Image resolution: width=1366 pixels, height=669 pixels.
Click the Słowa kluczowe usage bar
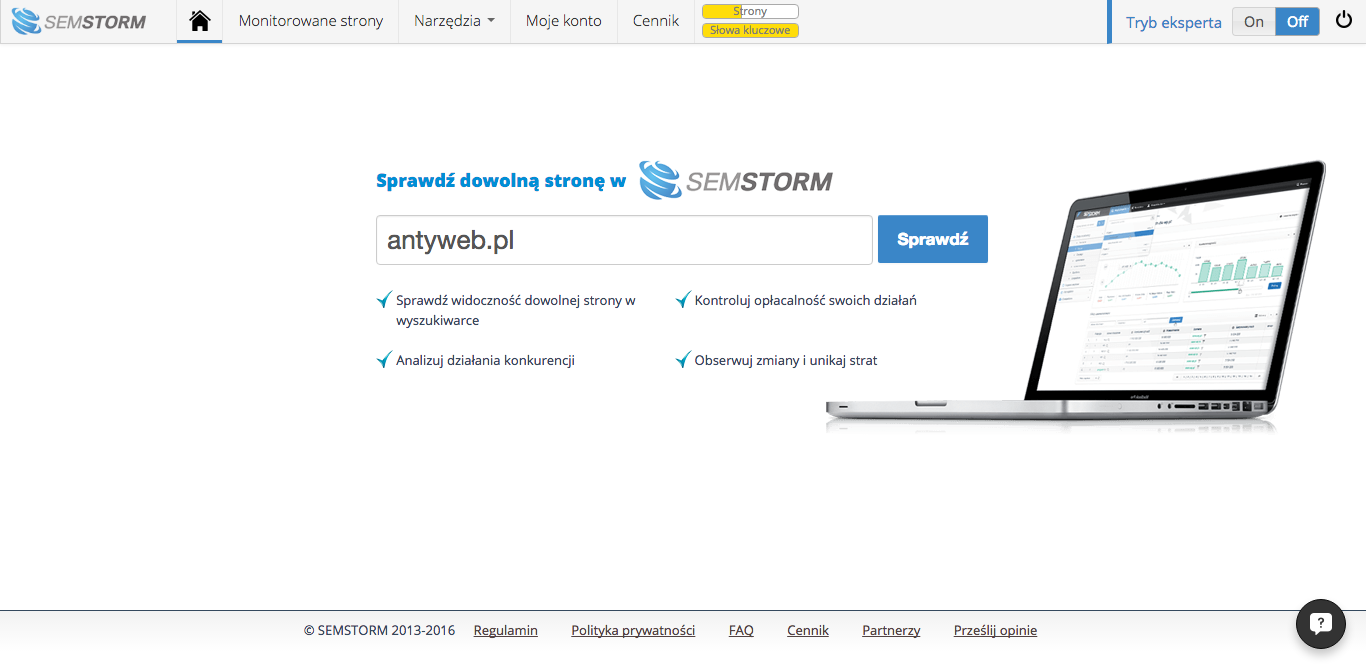tap(750, 30)
